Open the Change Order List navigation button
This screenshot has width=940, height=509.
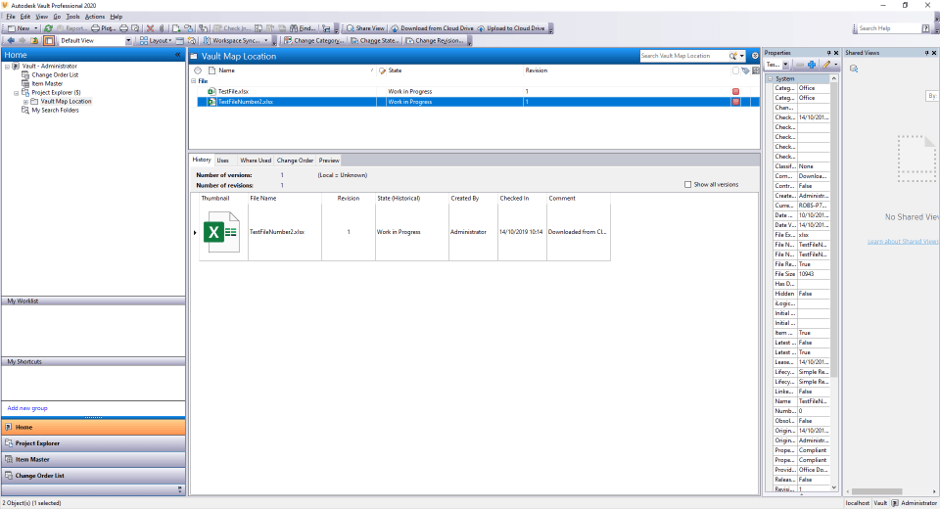point(94,476)
